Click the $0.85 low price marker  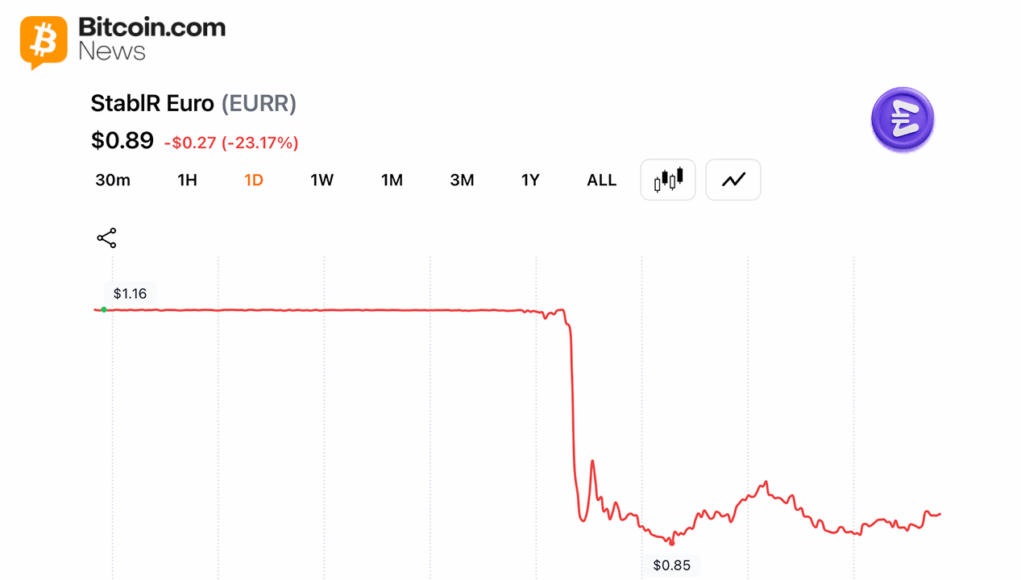[672, 565]
